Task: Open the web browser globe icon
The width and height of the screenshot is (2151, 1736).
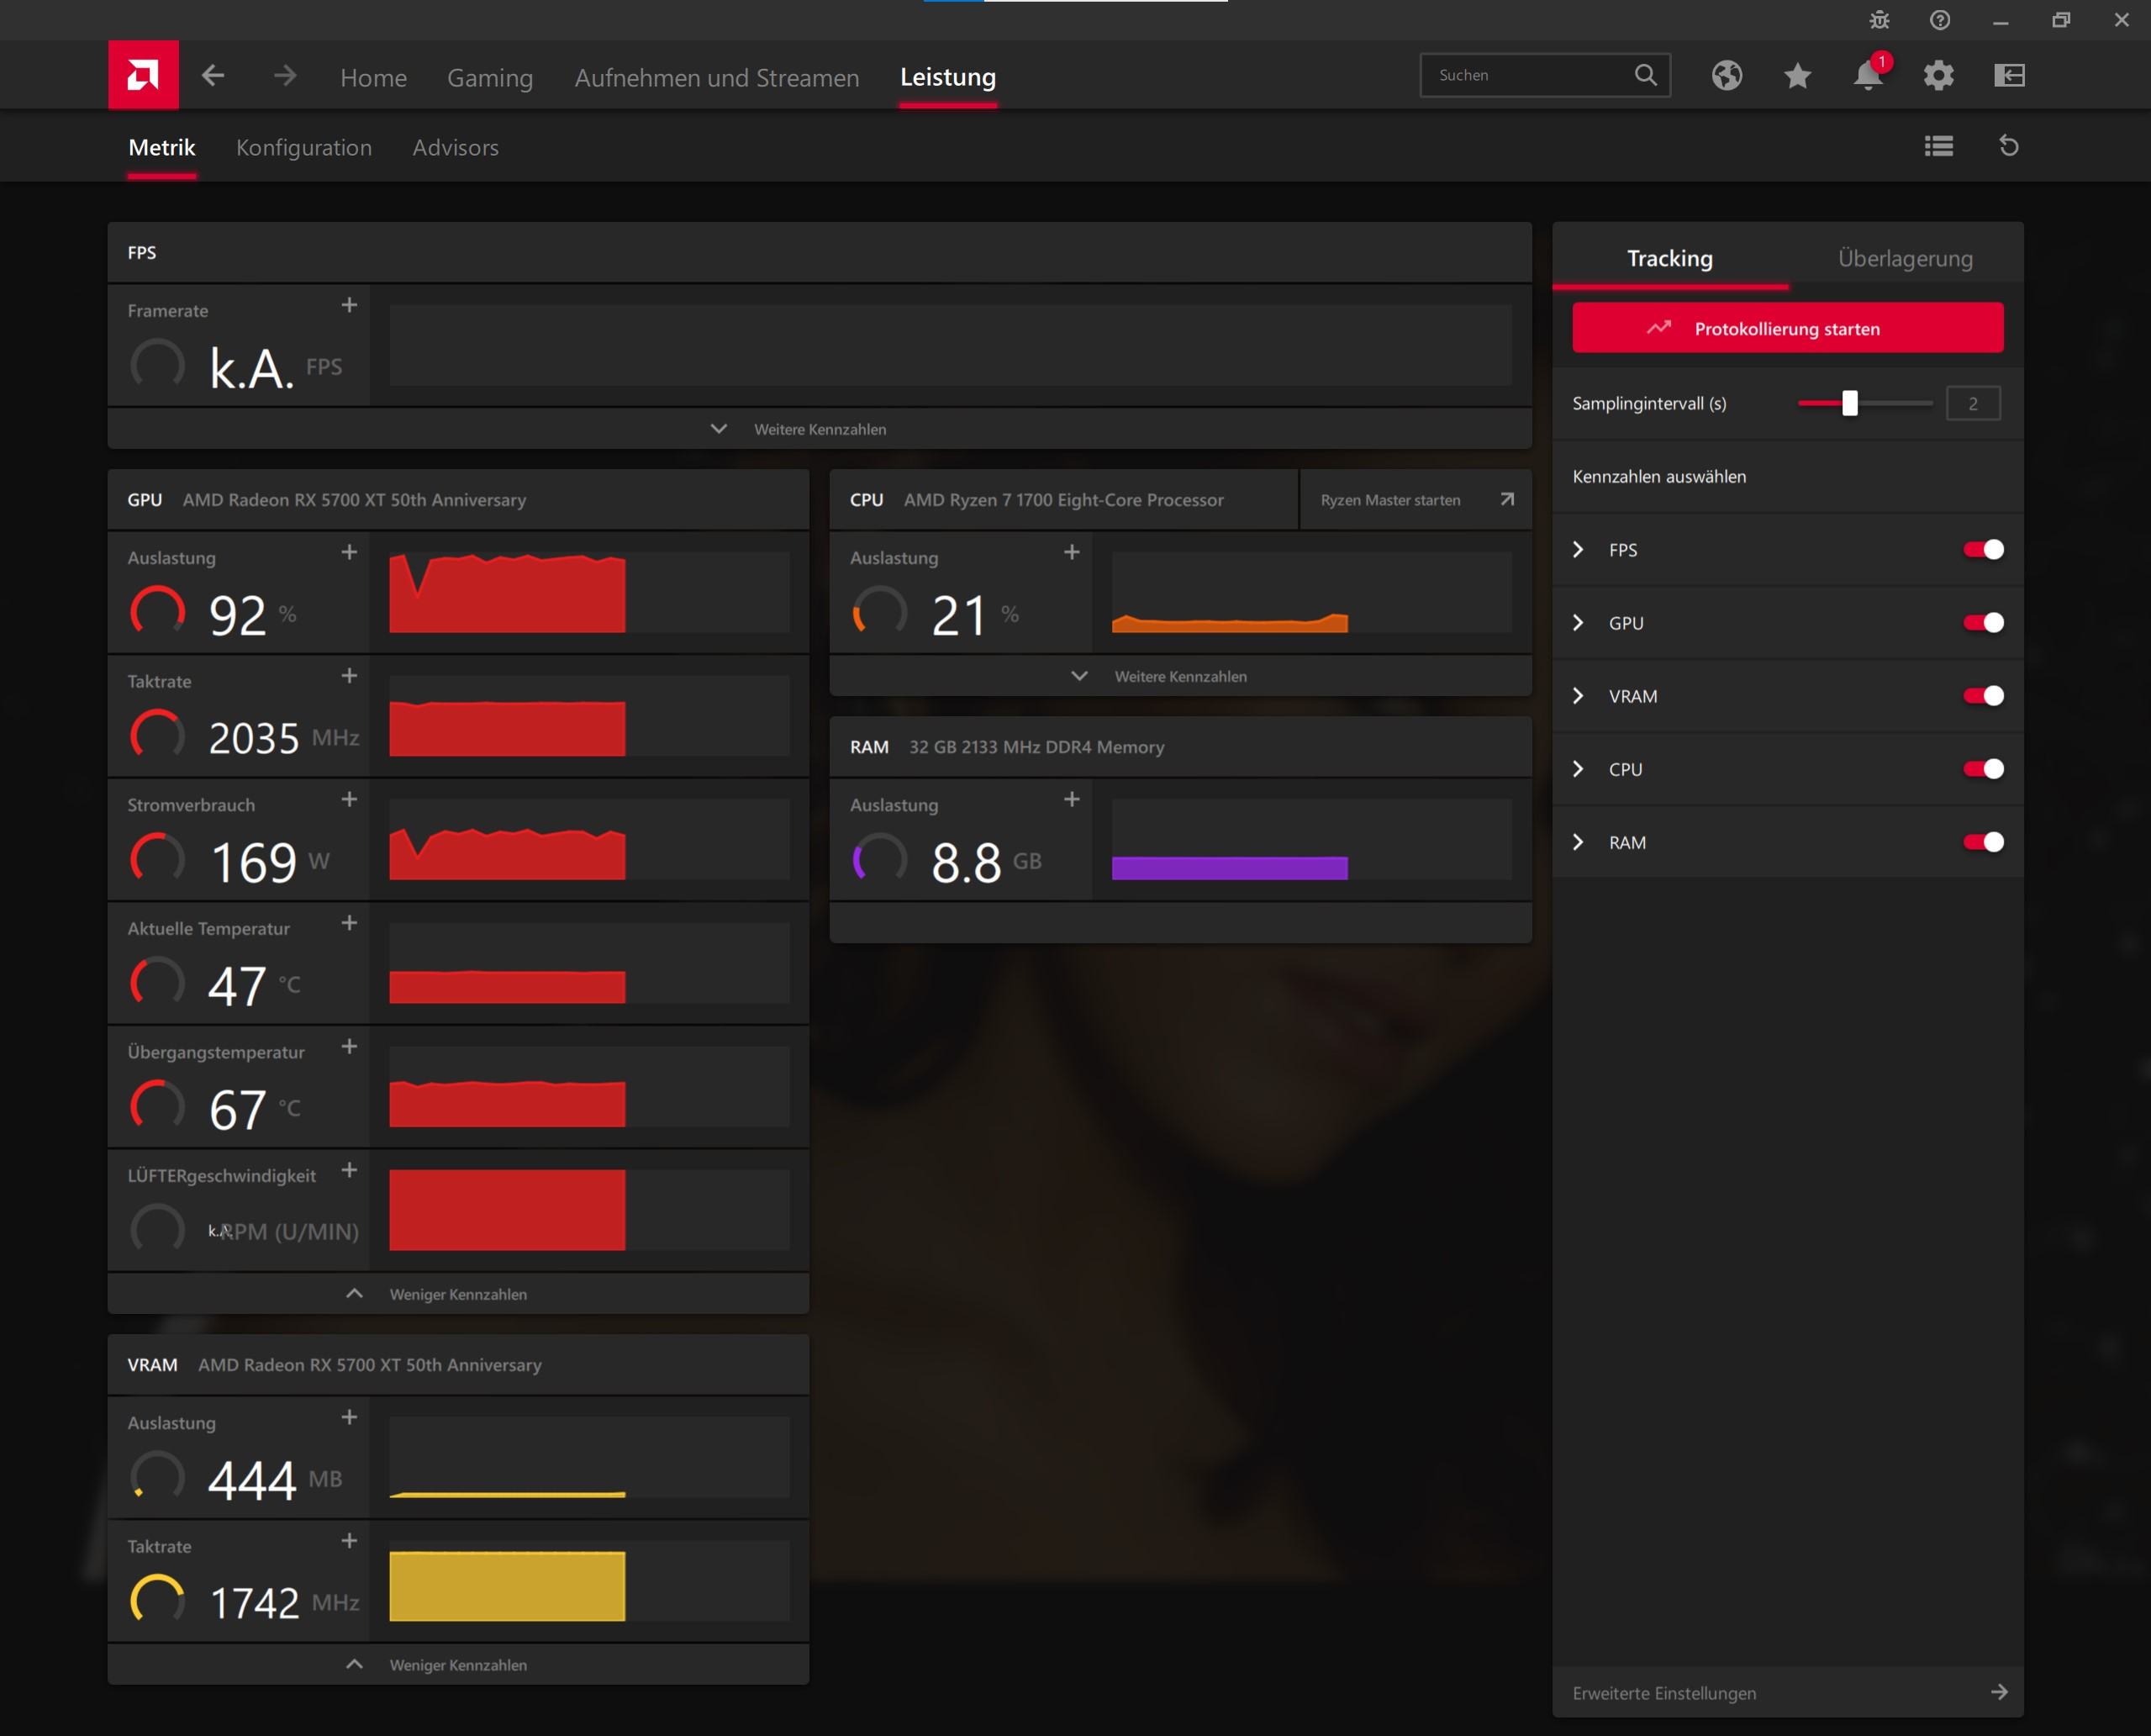Action: [x=1726, y=76]
